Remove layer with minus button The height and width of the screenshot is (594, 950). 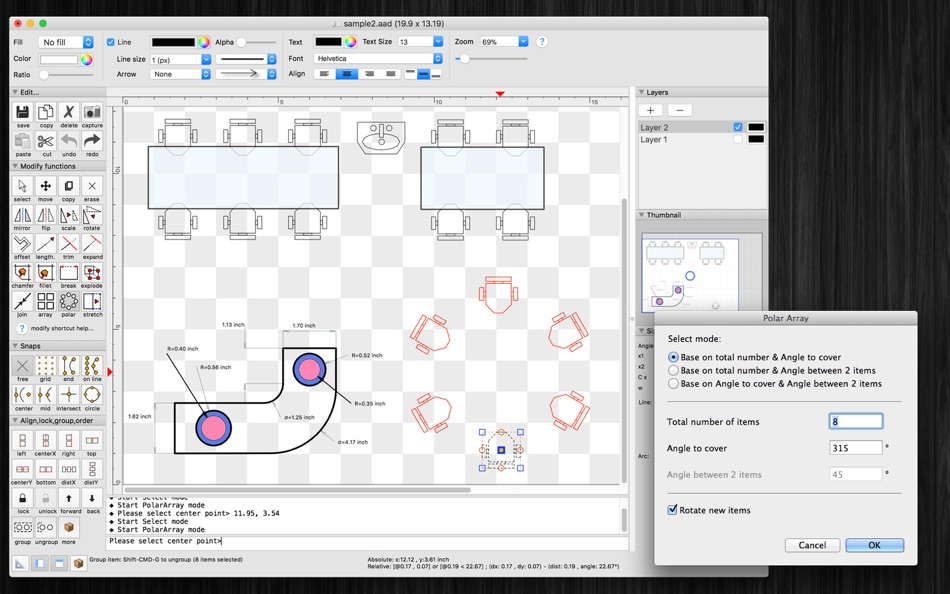click(679, 110)
